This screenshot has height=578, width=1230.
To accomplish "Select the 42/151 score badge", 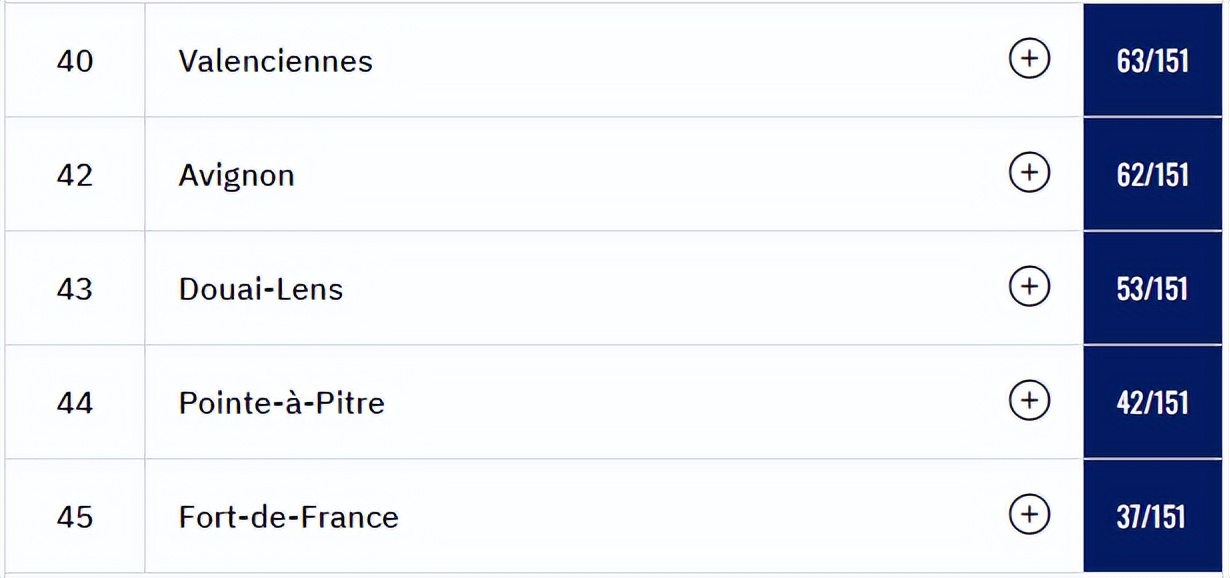I will point(1153,403).
